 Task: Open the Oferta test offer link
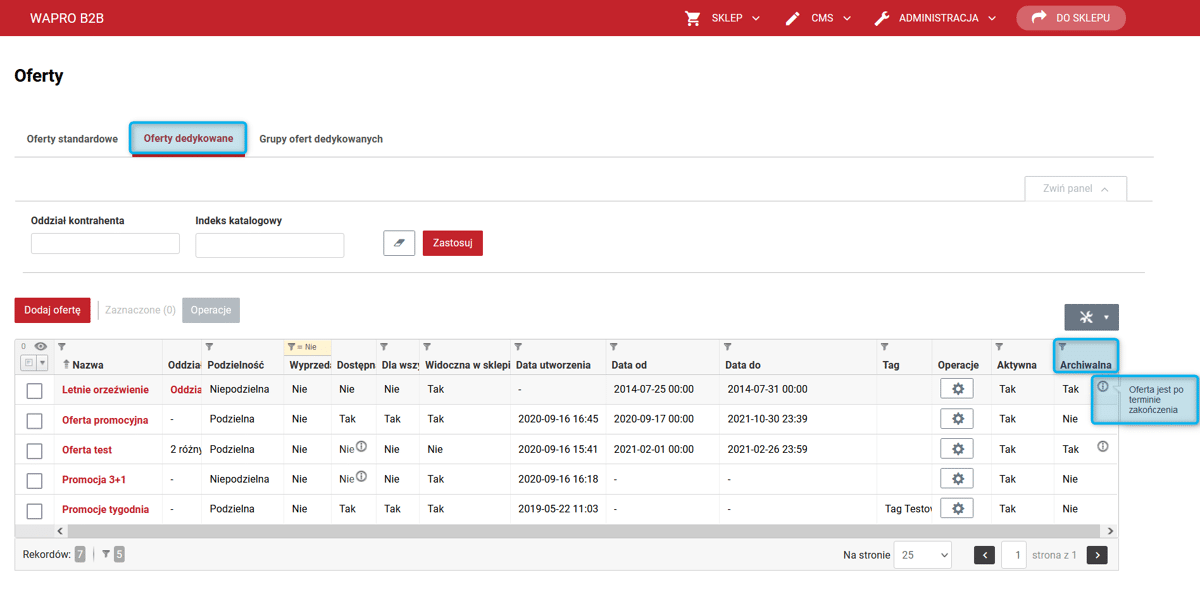(x=87, y=450)
